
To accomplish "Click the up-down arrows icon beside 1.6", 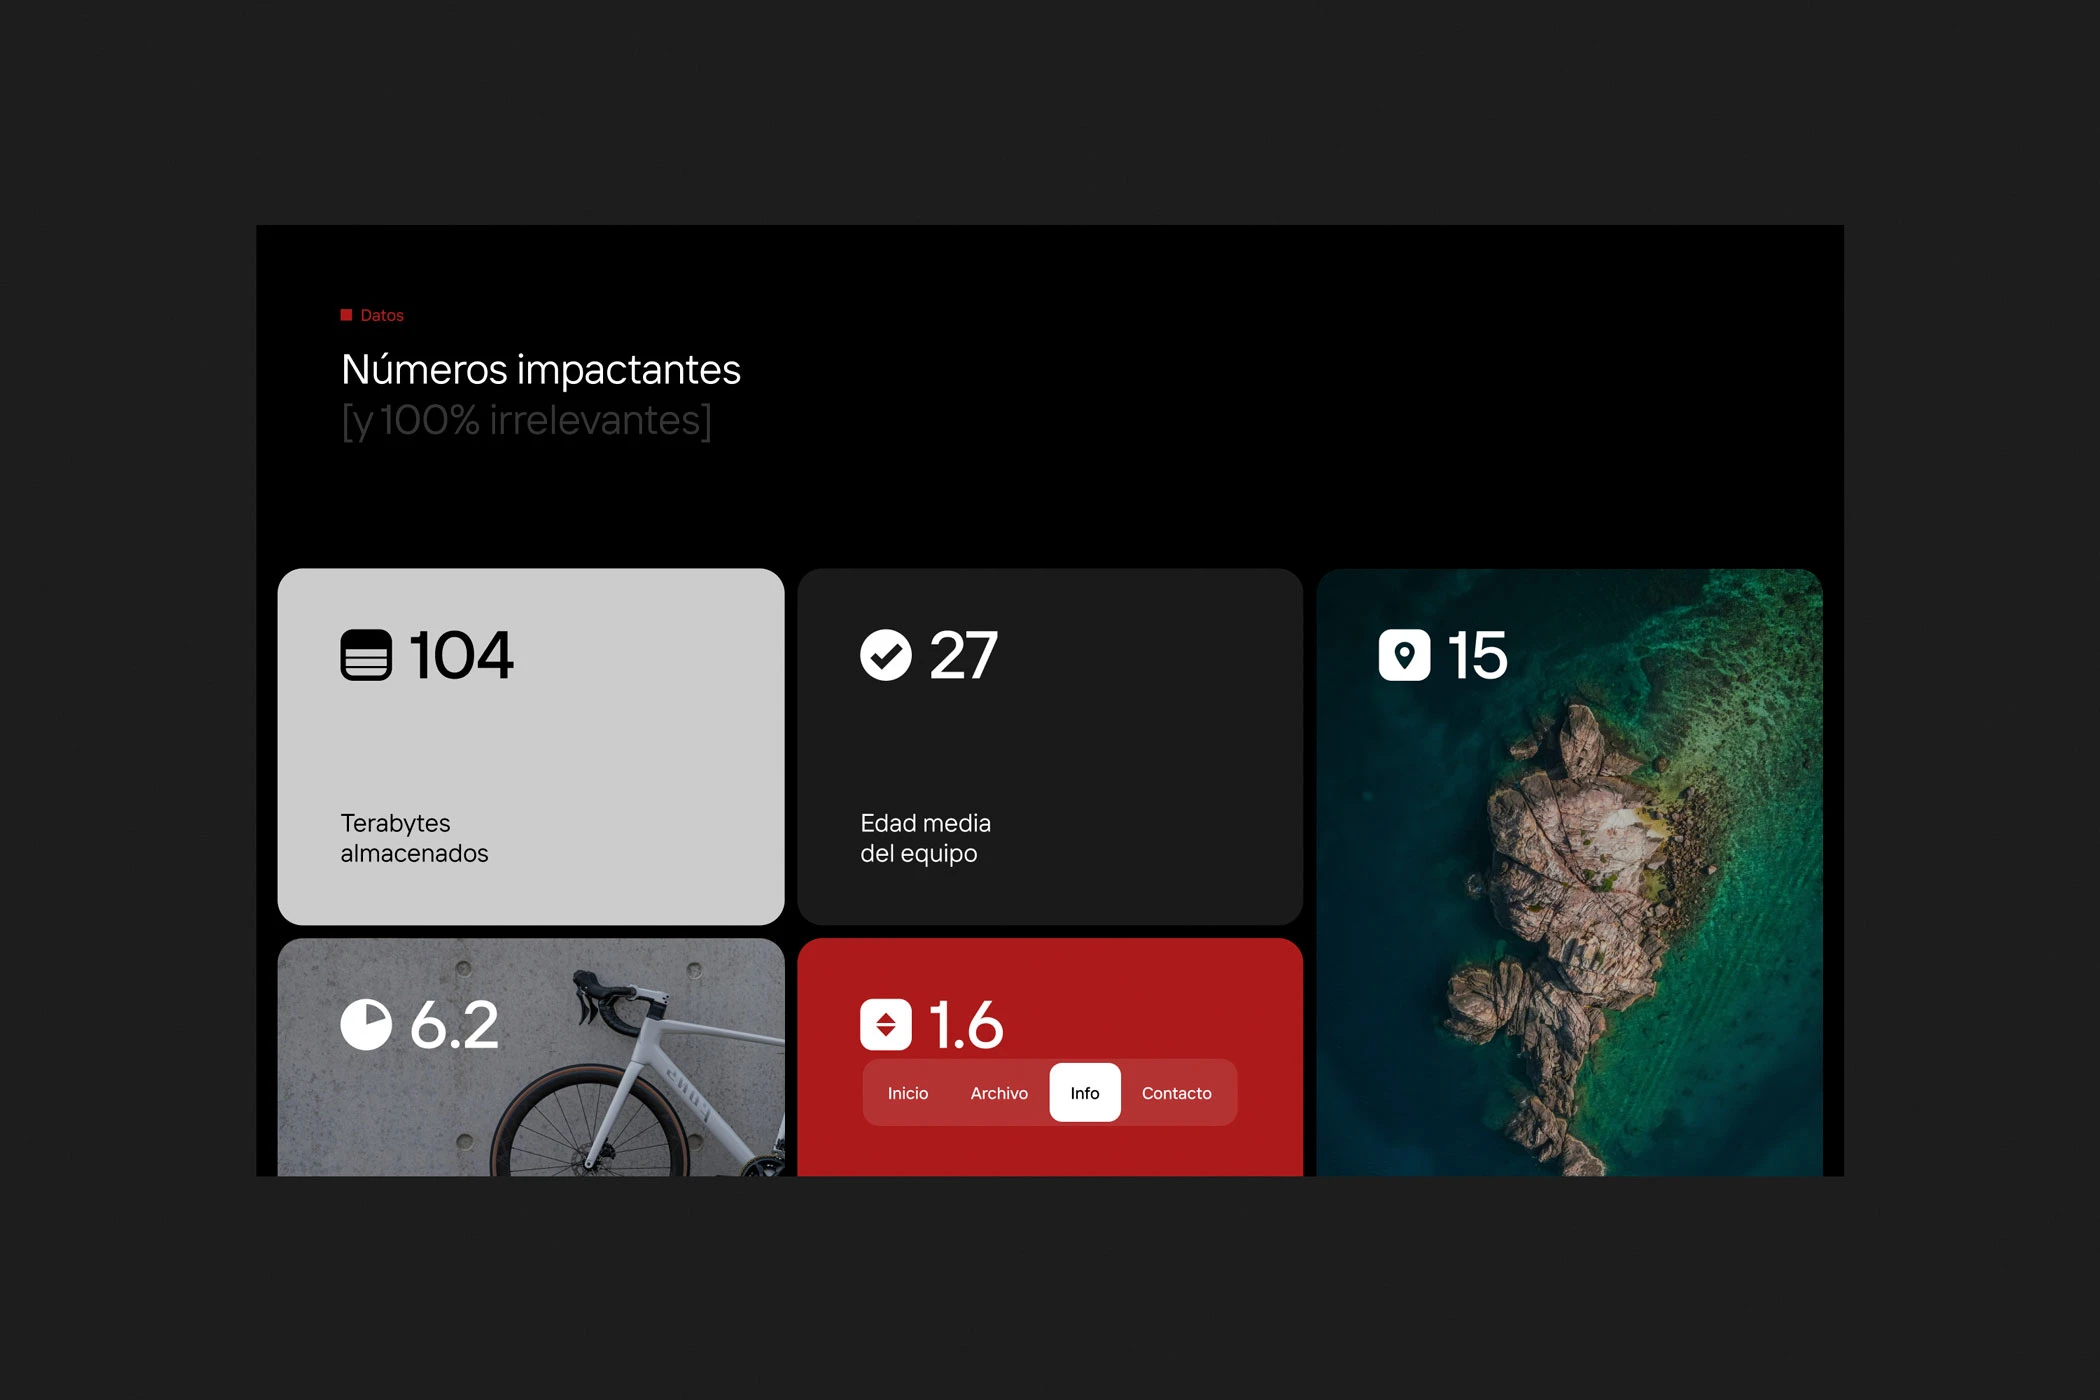I will coord(886,1025).
